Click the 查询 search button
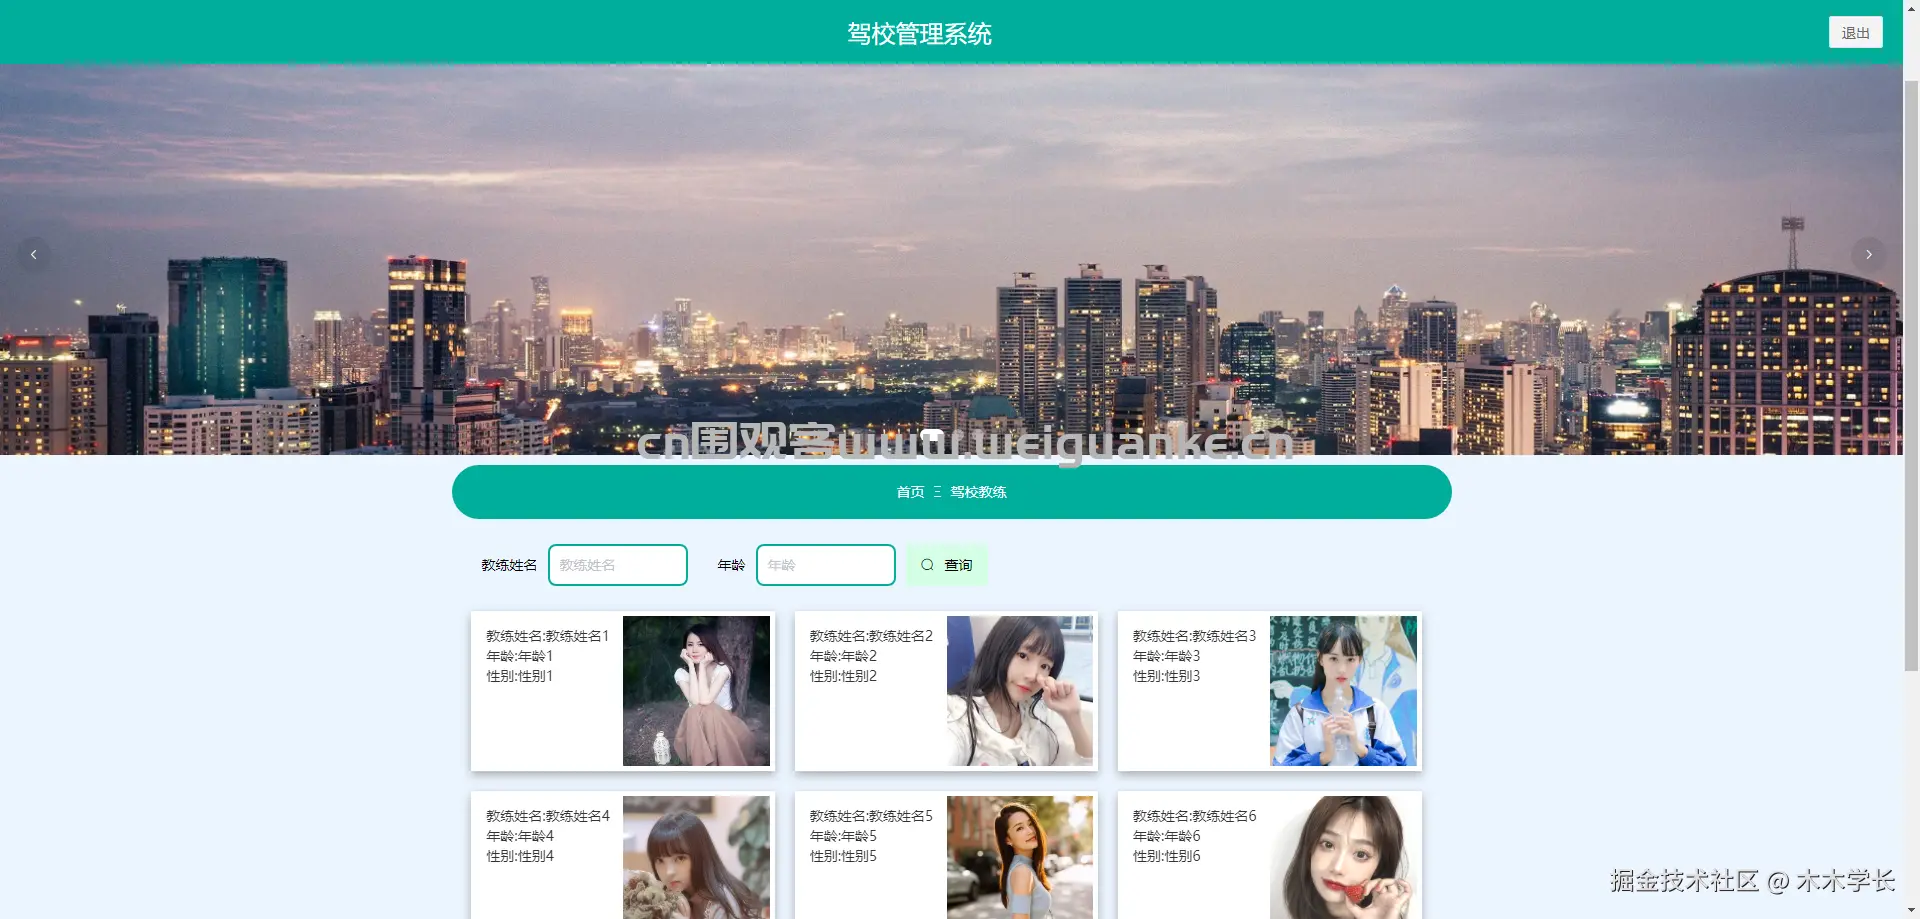1920x919 pixels. point(947,565)
